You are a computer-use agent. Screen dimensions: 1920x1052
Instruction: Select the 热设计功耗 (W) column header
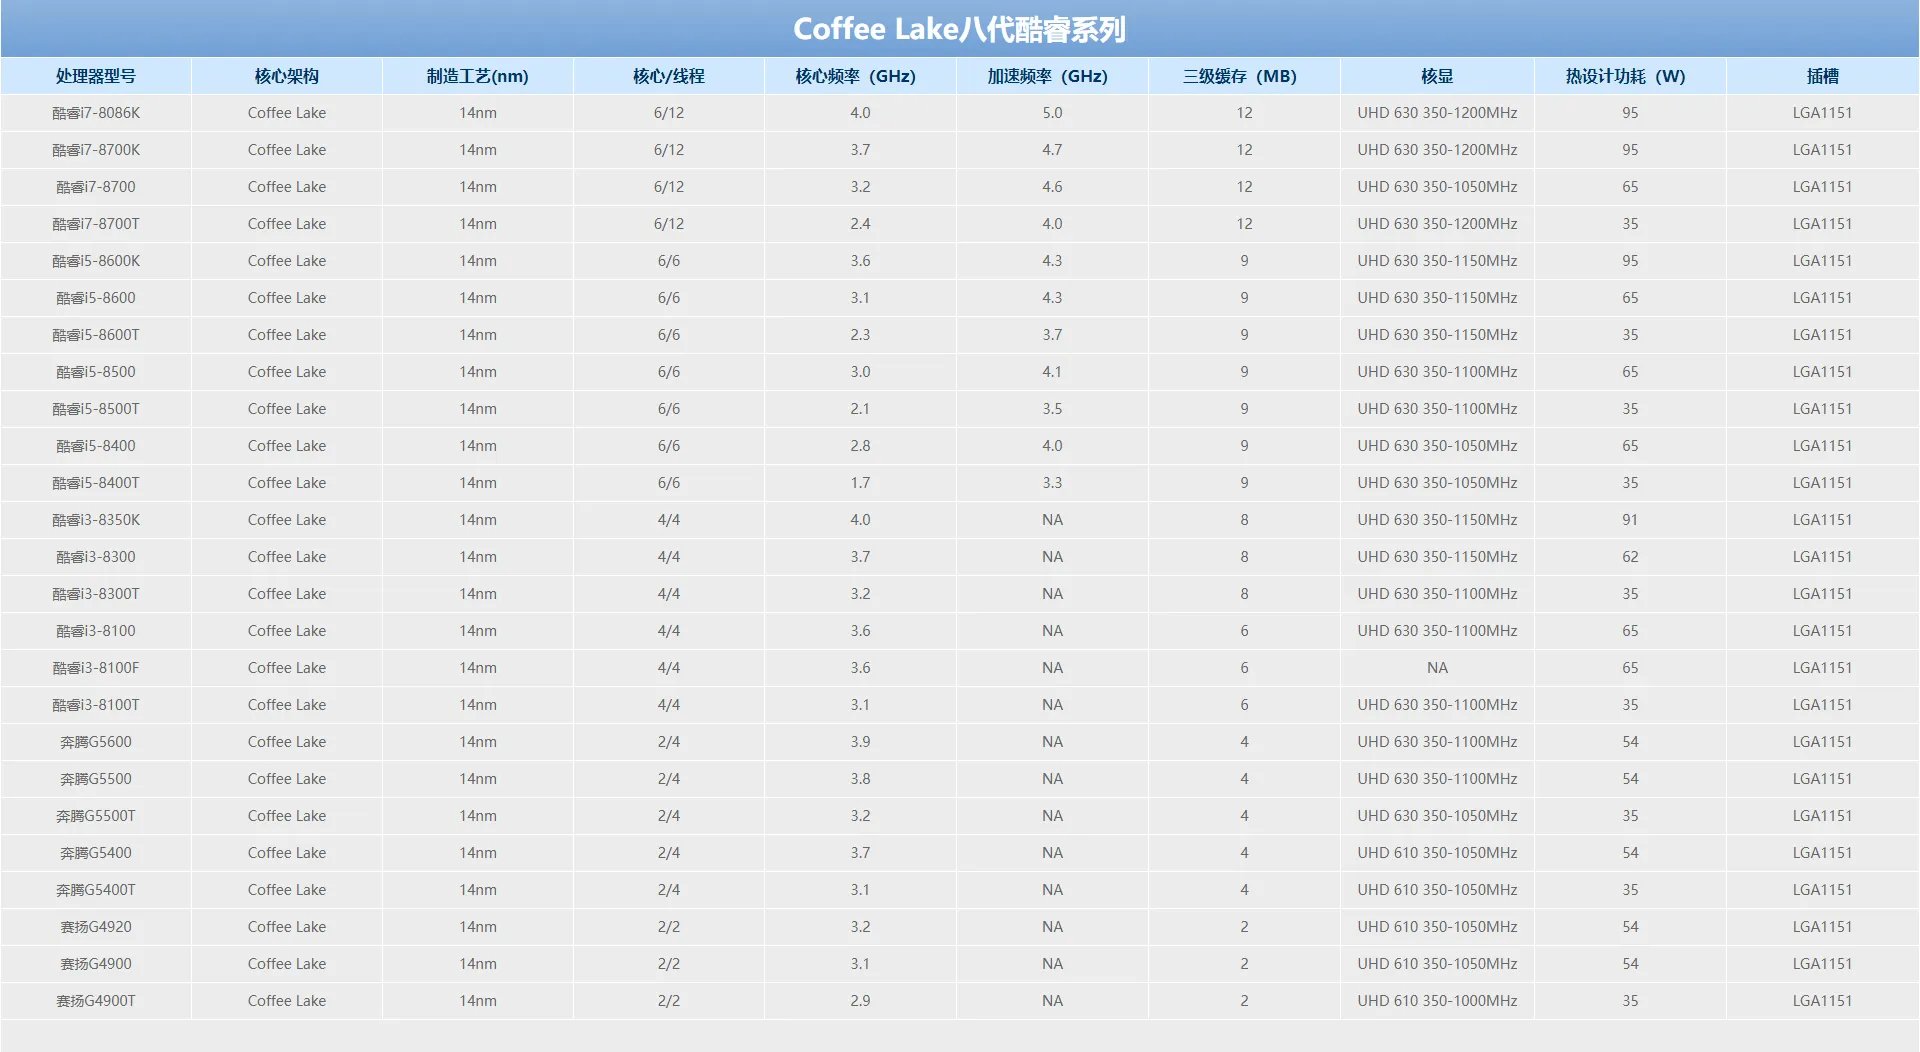click(1626, 76)
